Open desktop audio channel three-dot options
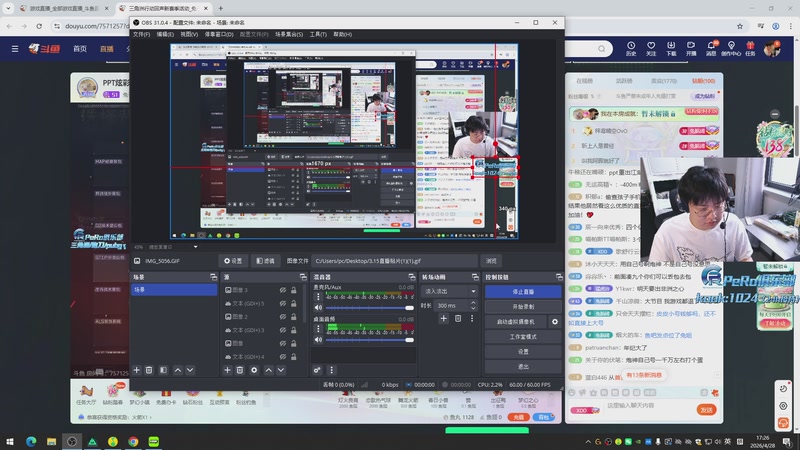The width and height of the screenshot is (800, 450). click(x=318, y=329)
